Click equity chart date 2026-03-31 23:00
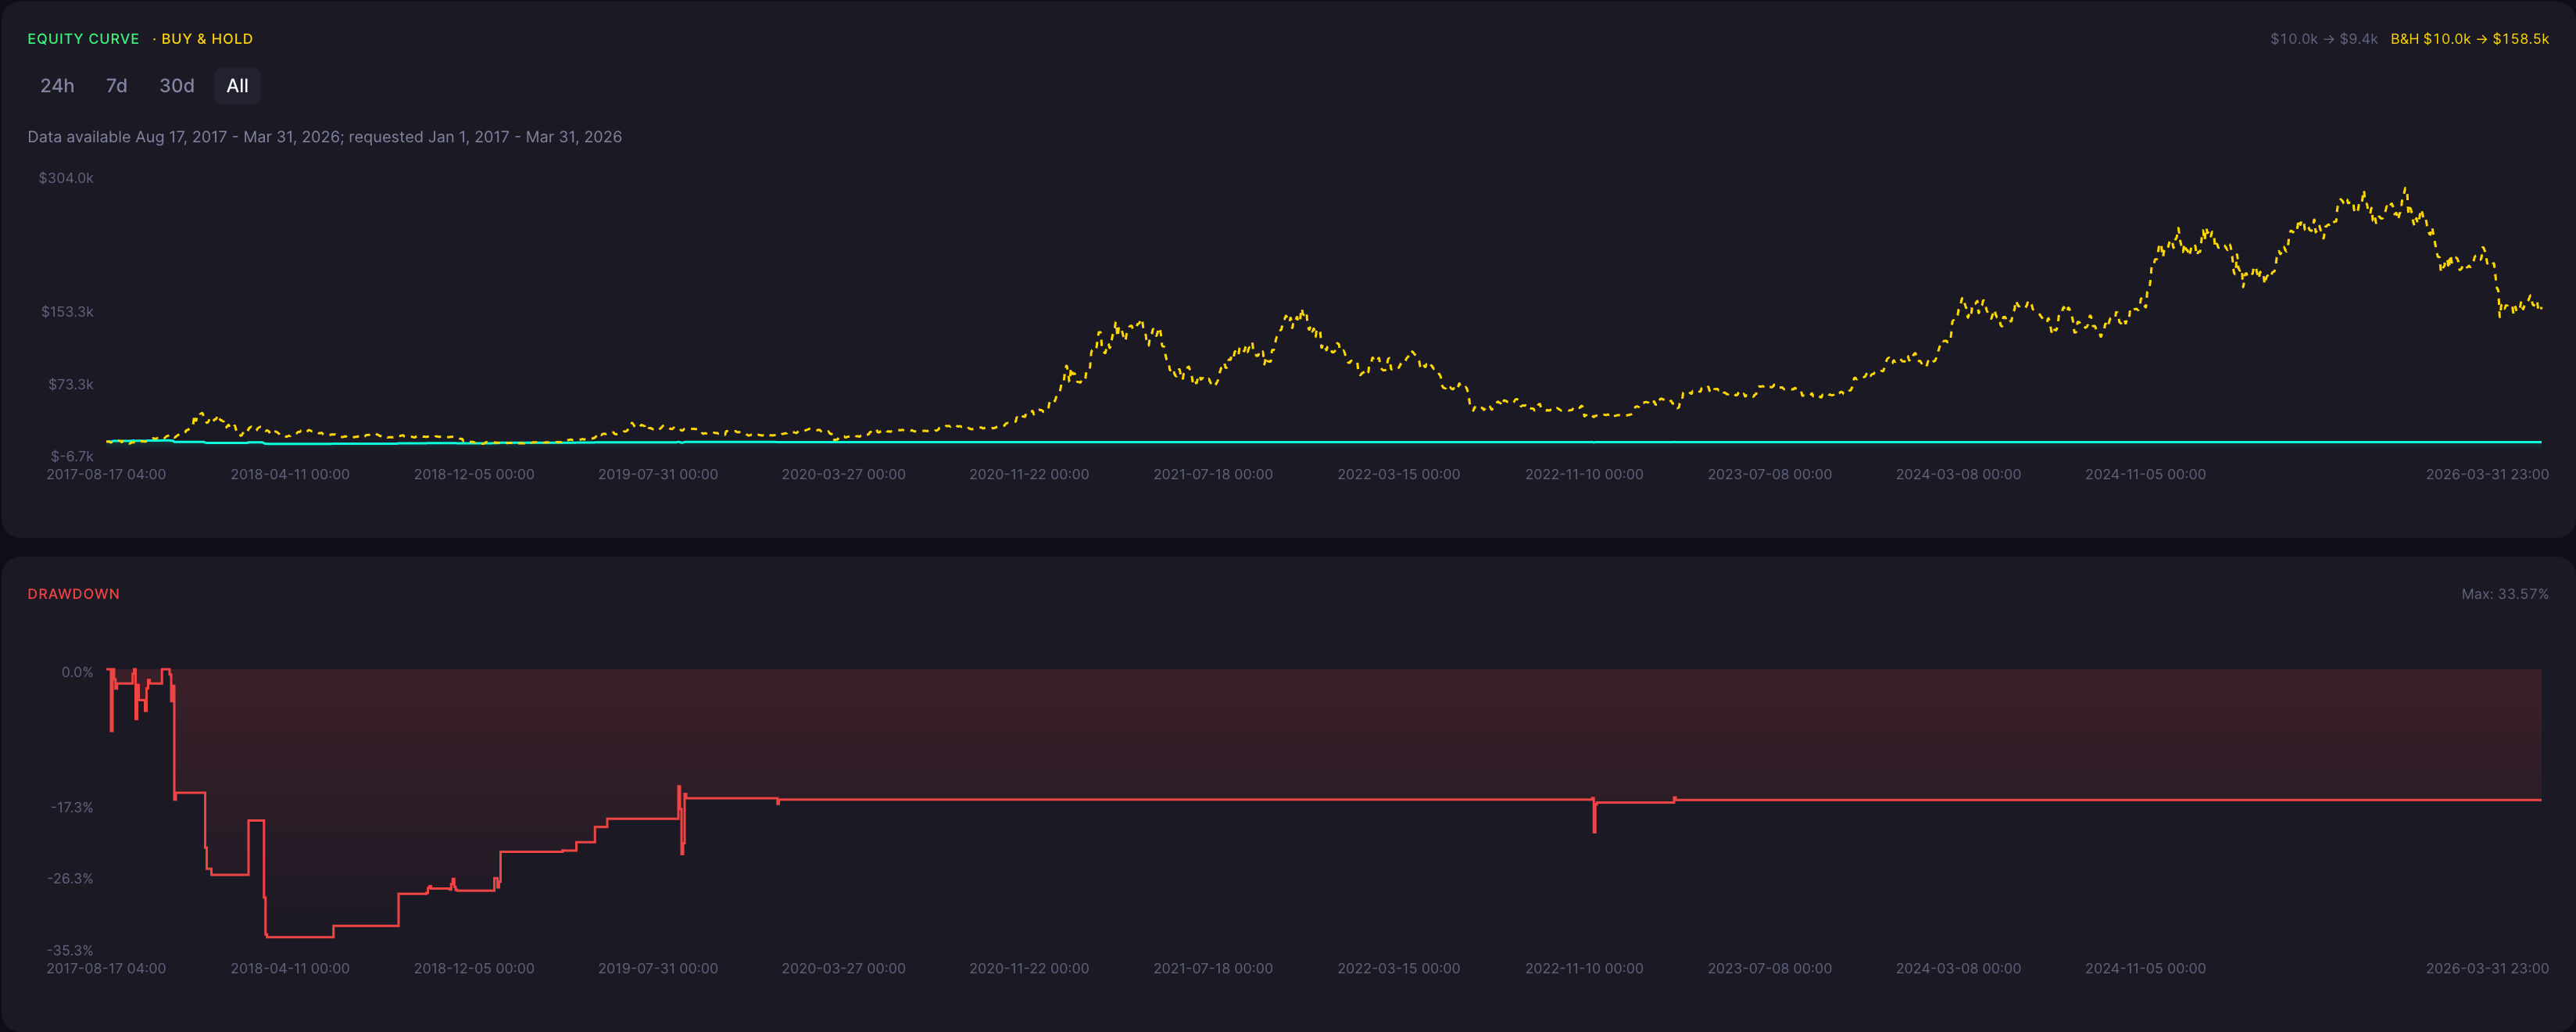The height and width of the screenshot is (1032, 2576). [2487, 474]
